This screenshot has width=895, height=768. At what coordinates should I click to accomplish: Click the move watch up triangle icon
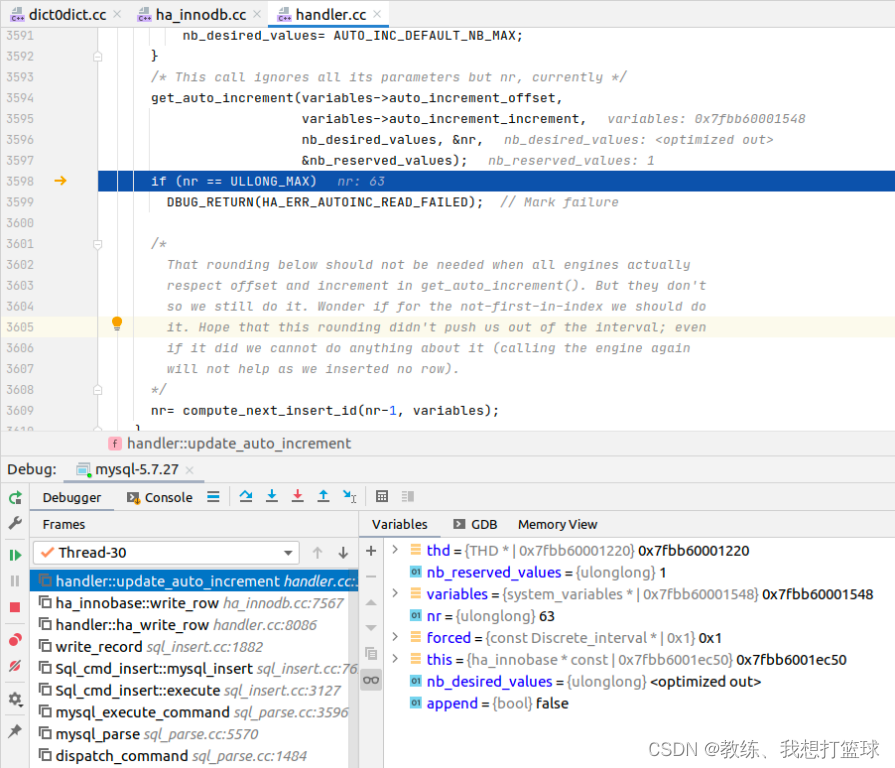point(371,603)
